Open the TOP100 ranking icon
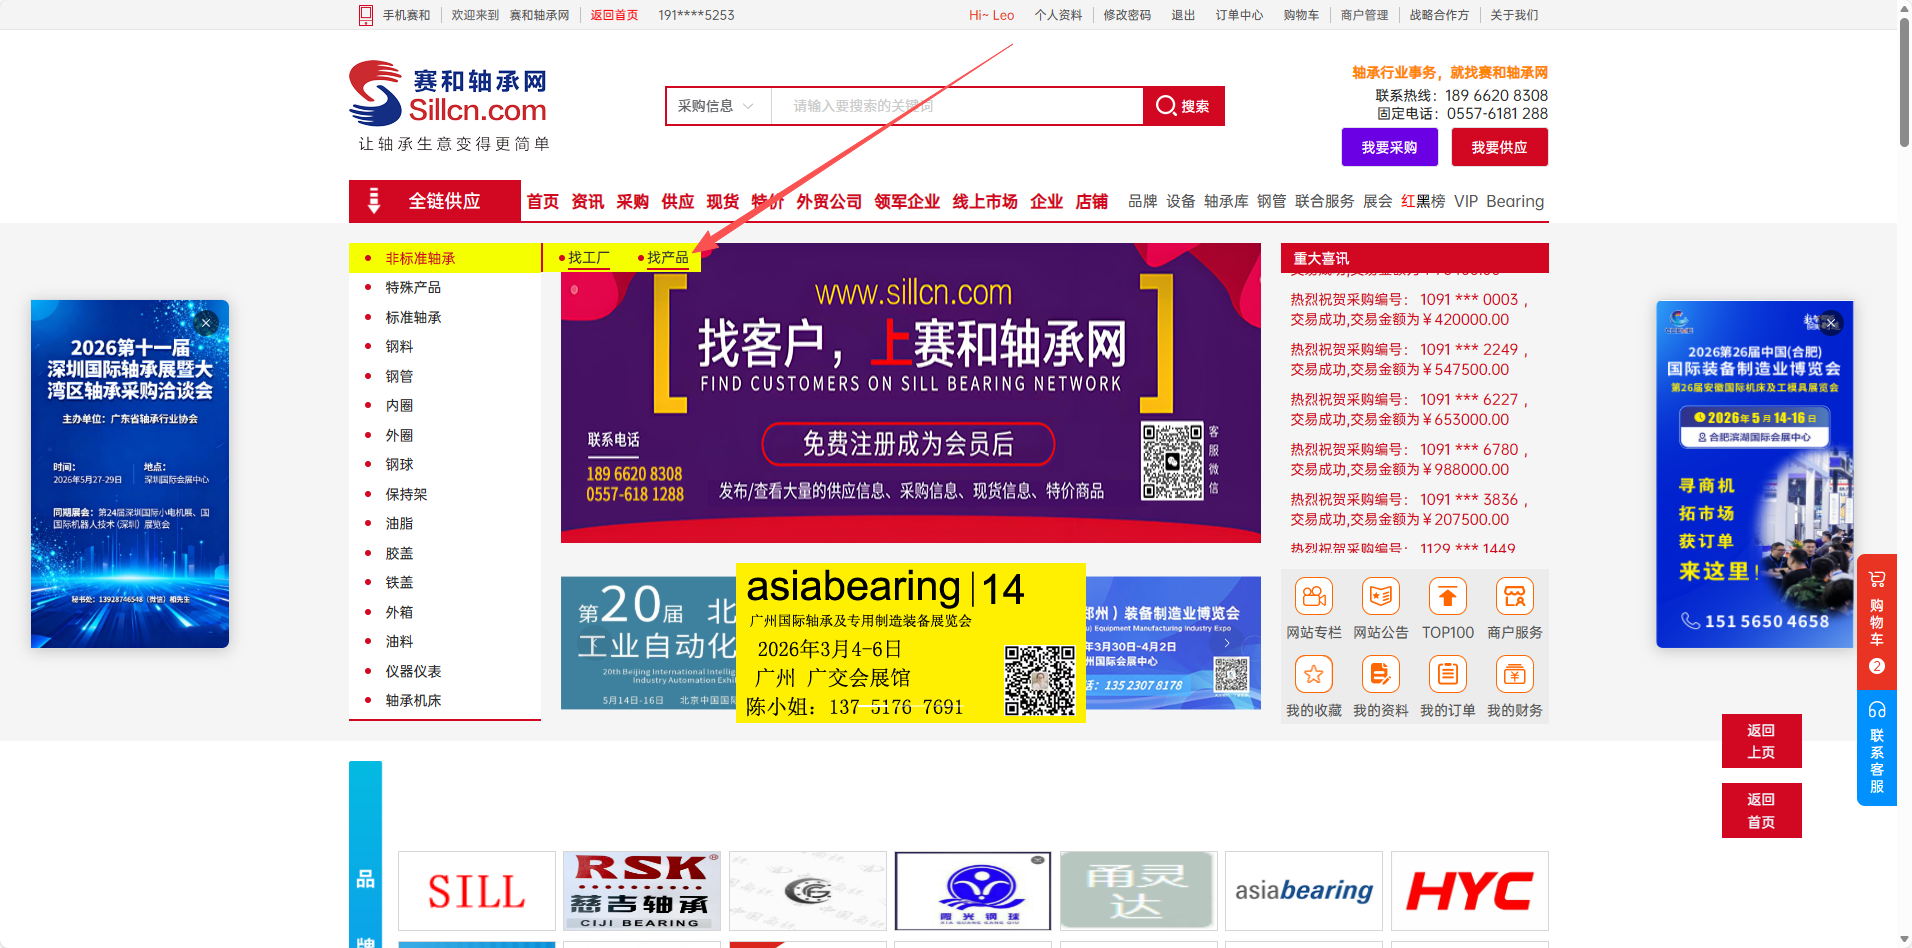This screenshot has width=1912, height=948. tap(1447, 597)
